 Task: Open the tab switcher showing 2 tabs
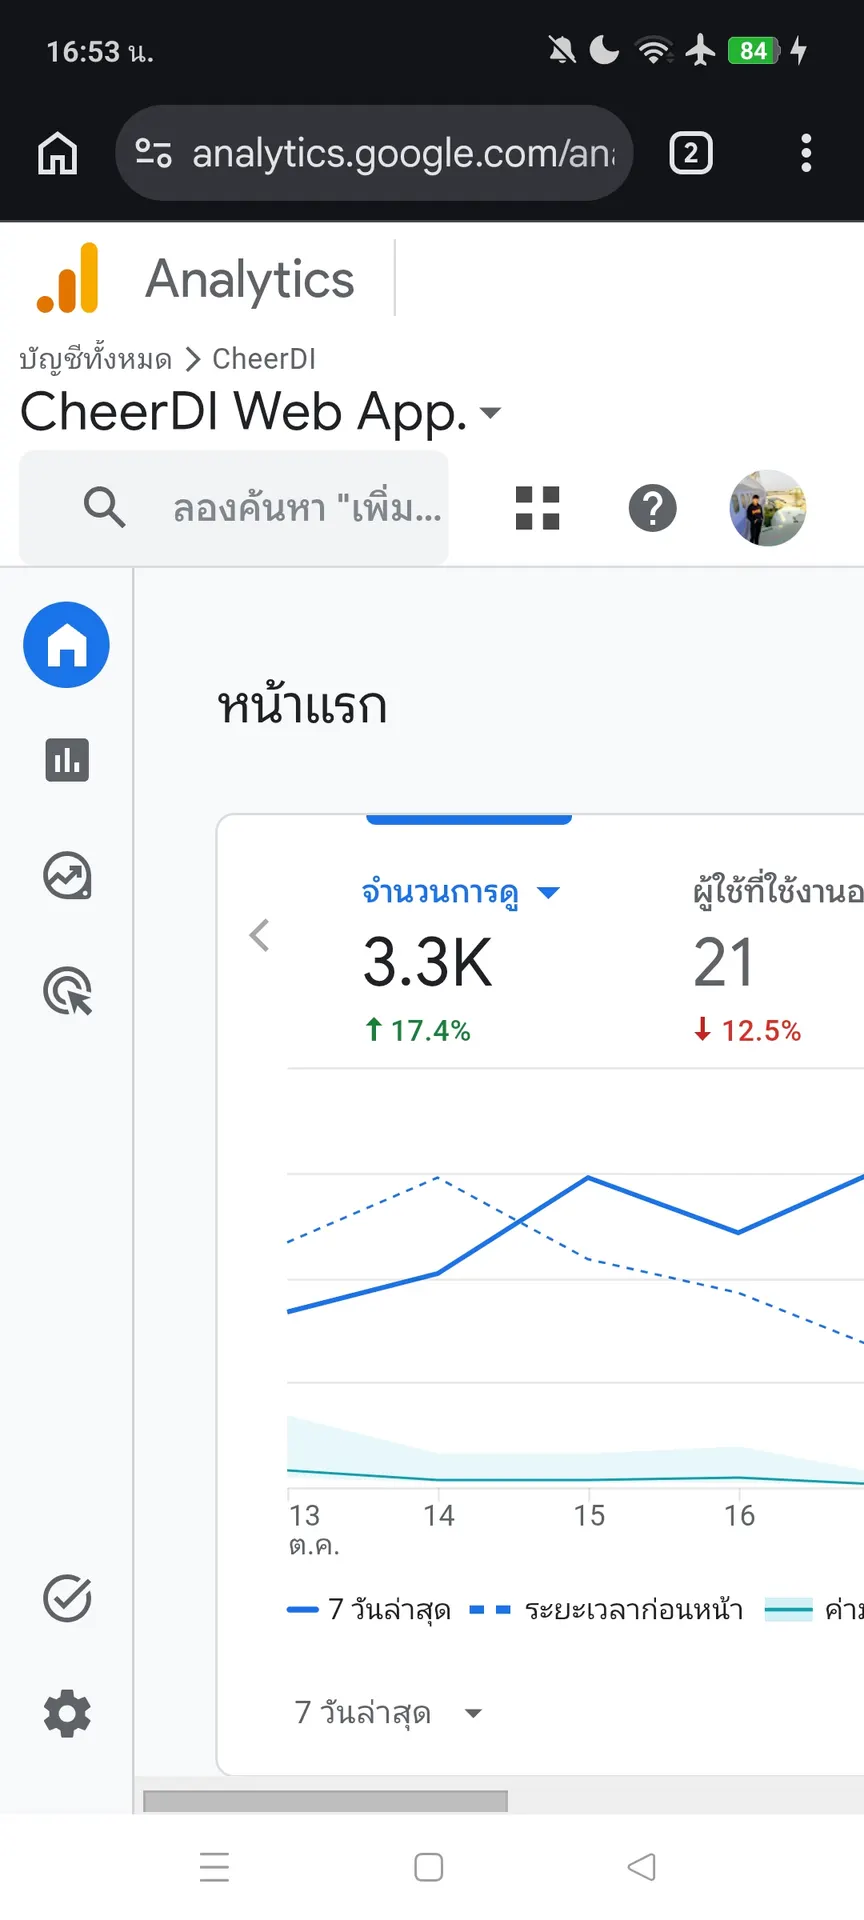pyautogui.click(x=691, y=153)
